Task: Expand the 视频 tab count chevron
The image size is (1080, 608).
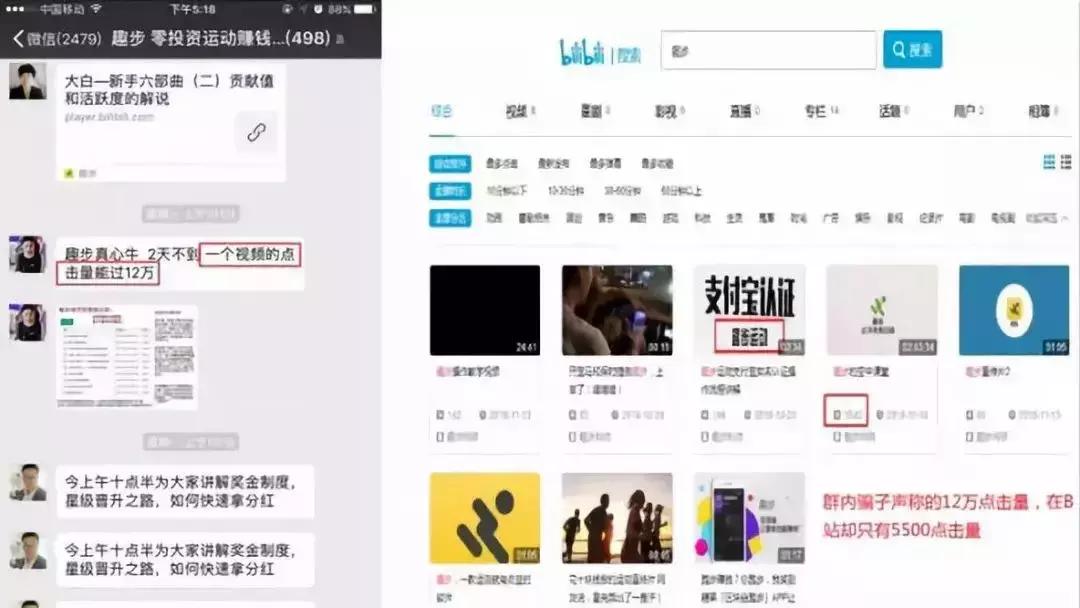Action: click(x=517, y=111)
